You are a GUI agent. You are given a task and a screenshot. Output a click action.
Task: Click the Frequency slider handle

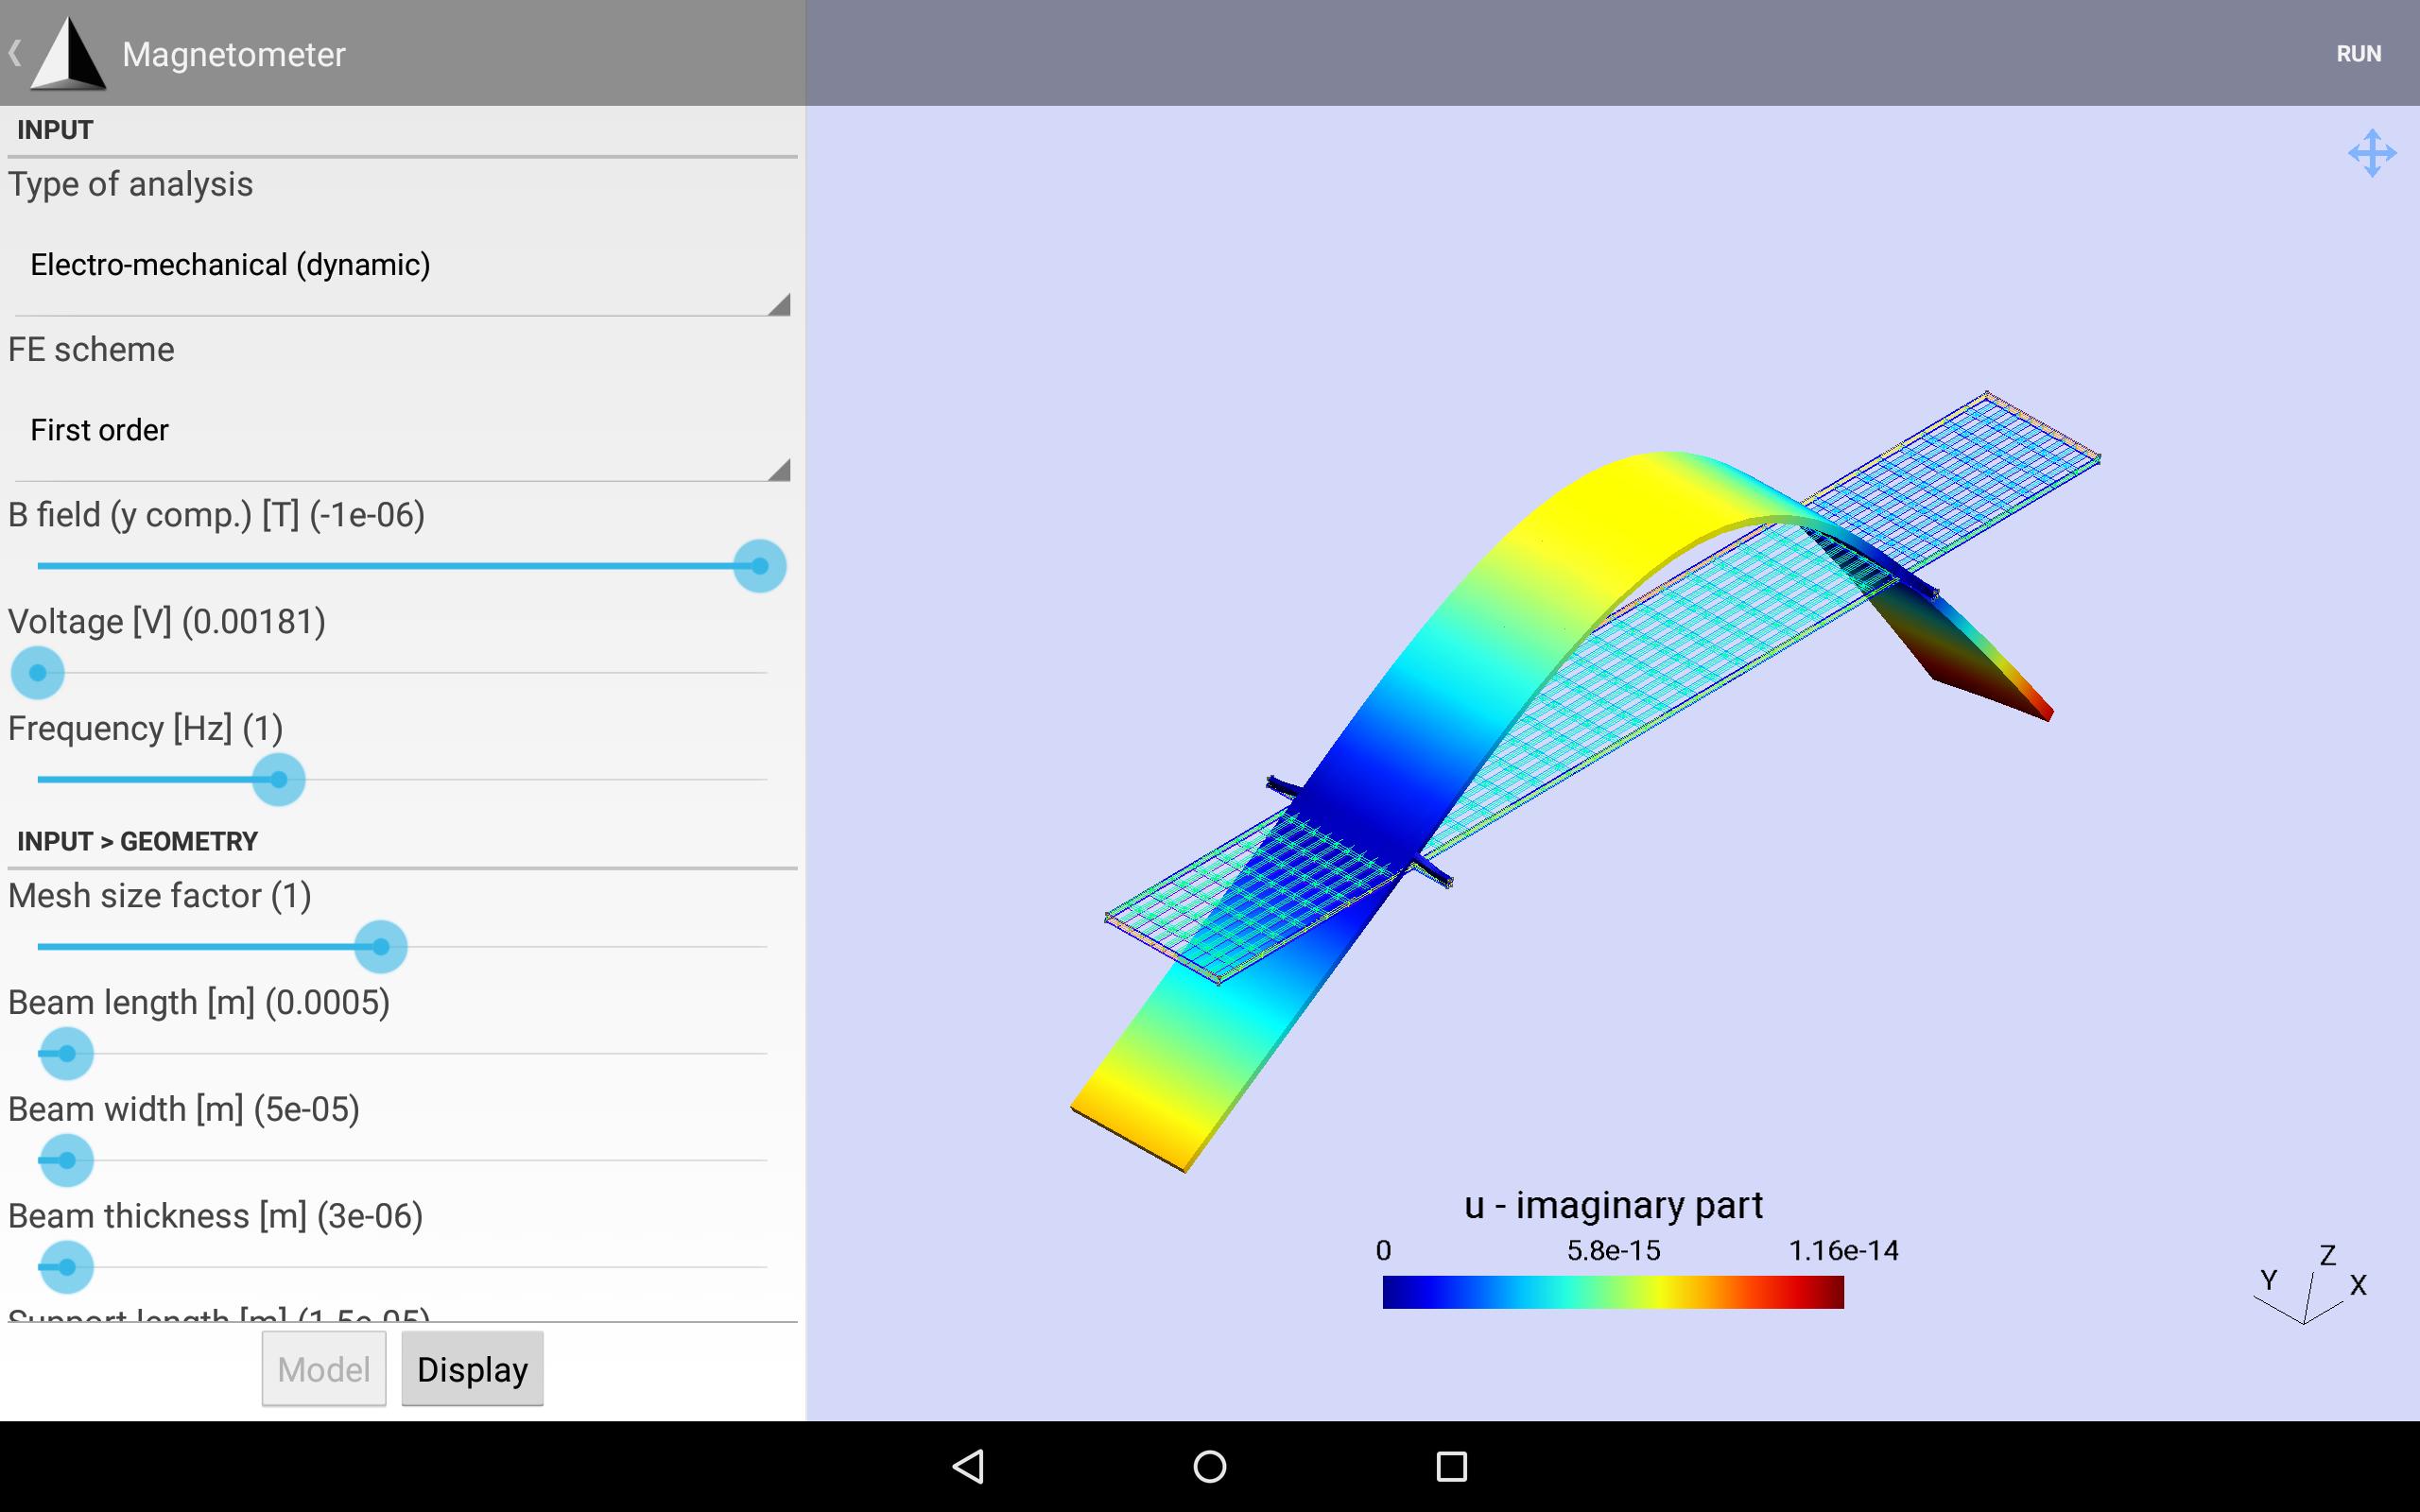pos(279,780)
